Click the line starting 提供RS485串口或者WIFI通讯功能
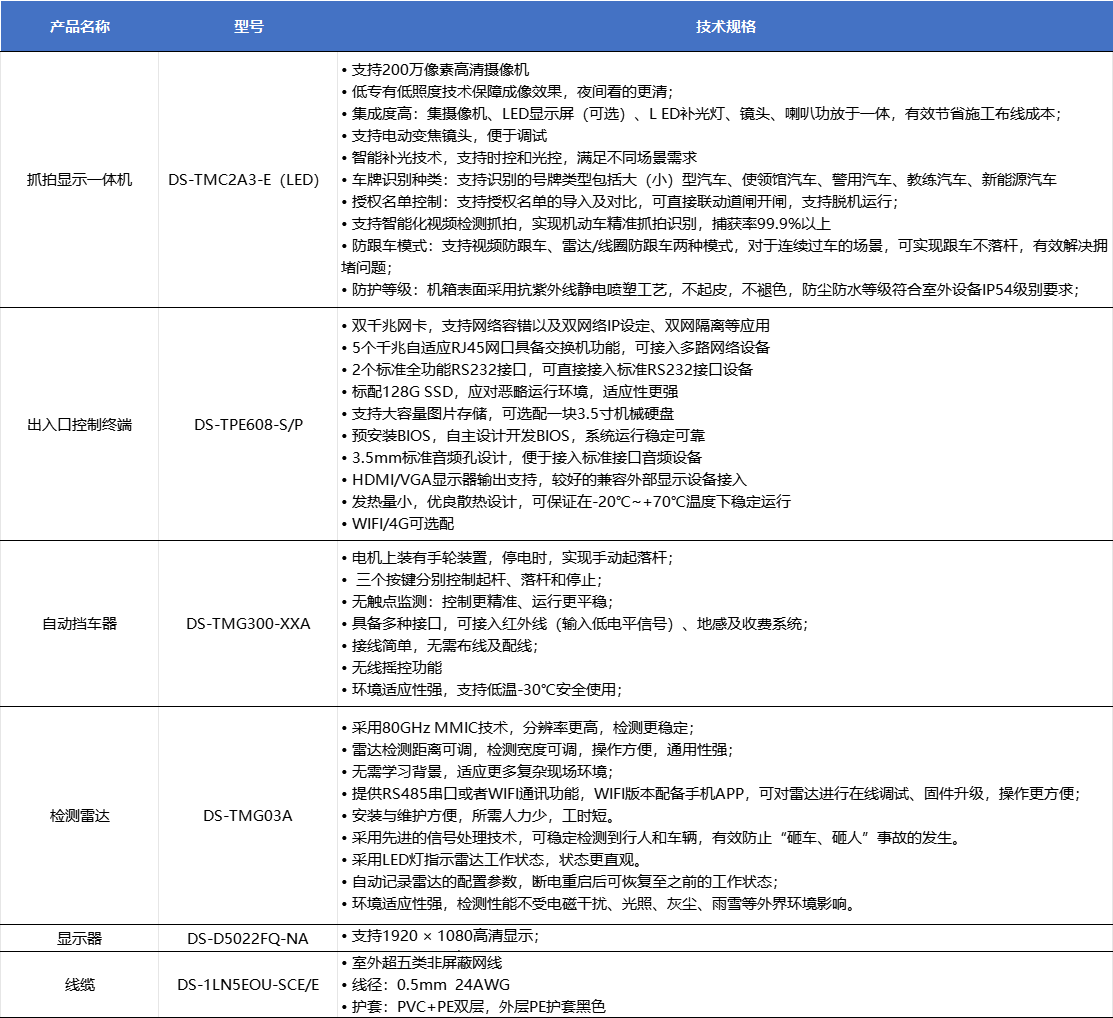The image size is (1113, 1018). pos(711,794)
